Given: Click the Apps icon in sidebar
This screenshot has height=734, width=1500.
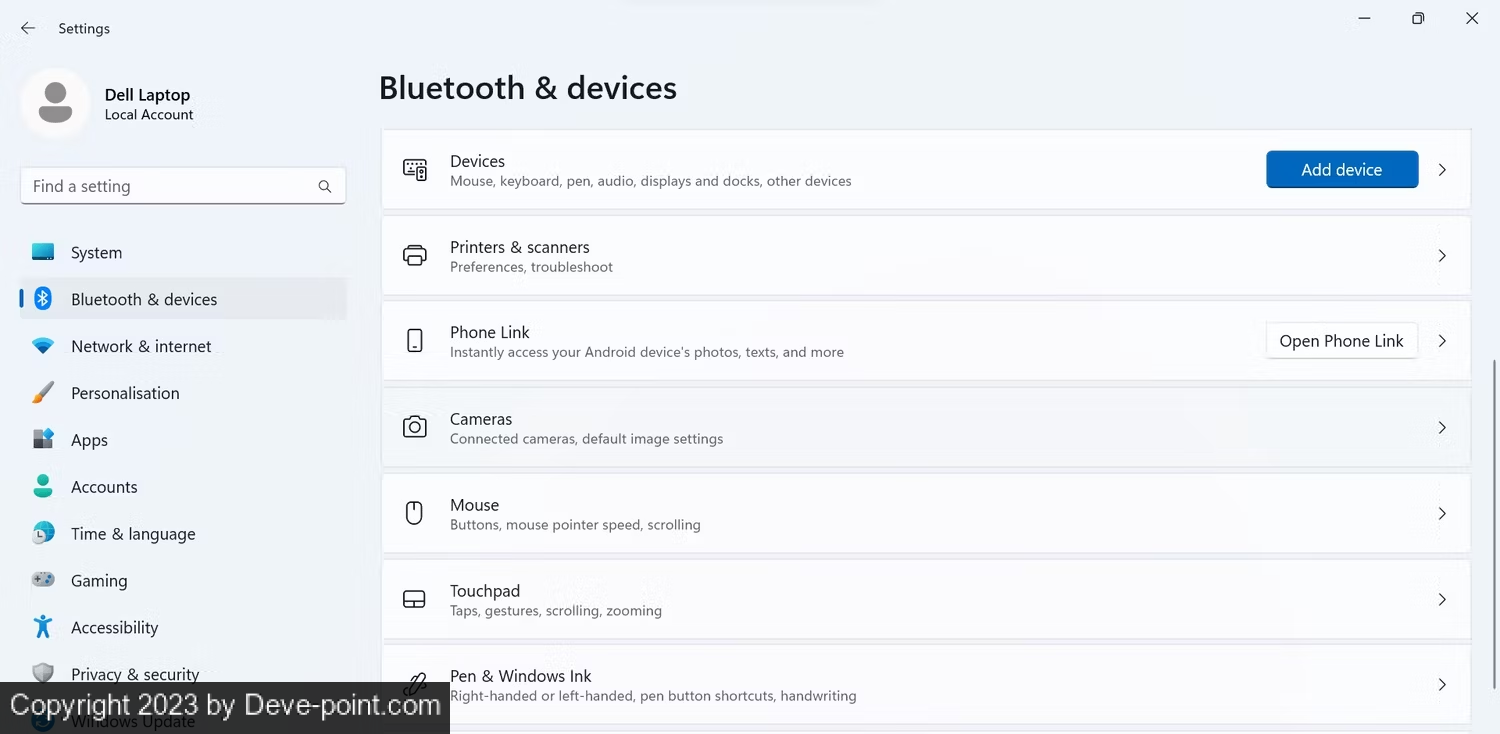Looking at the screenshot, I should click(43, 439).
